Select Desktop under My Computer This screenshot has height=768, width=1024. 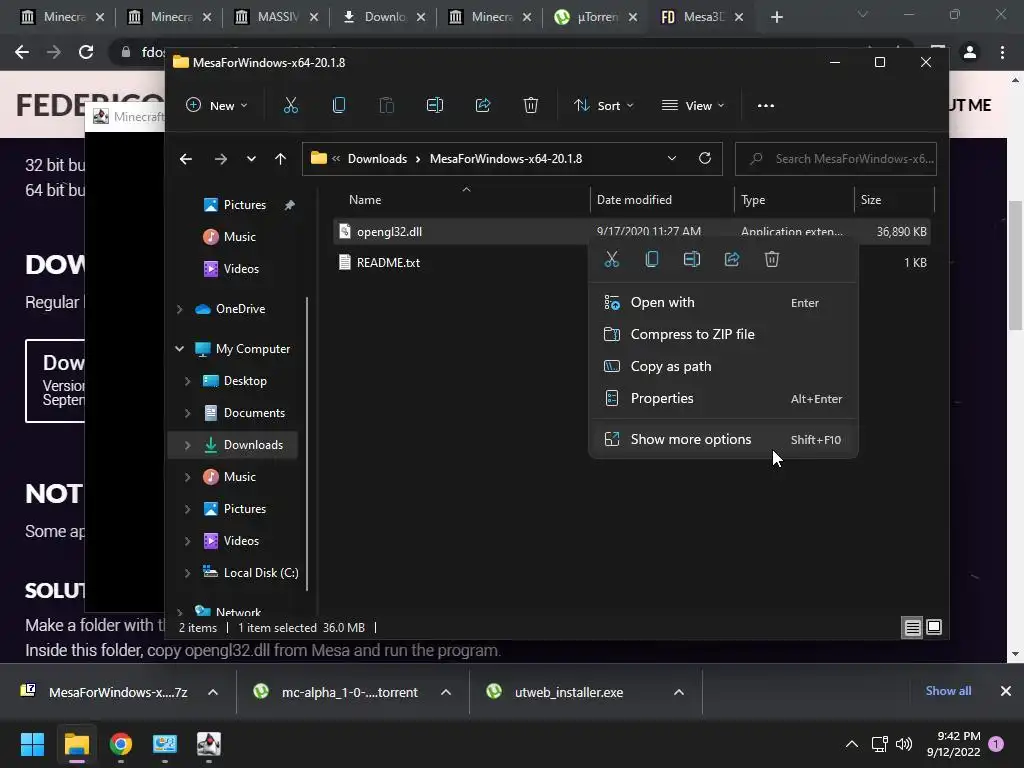pos(245,381)
